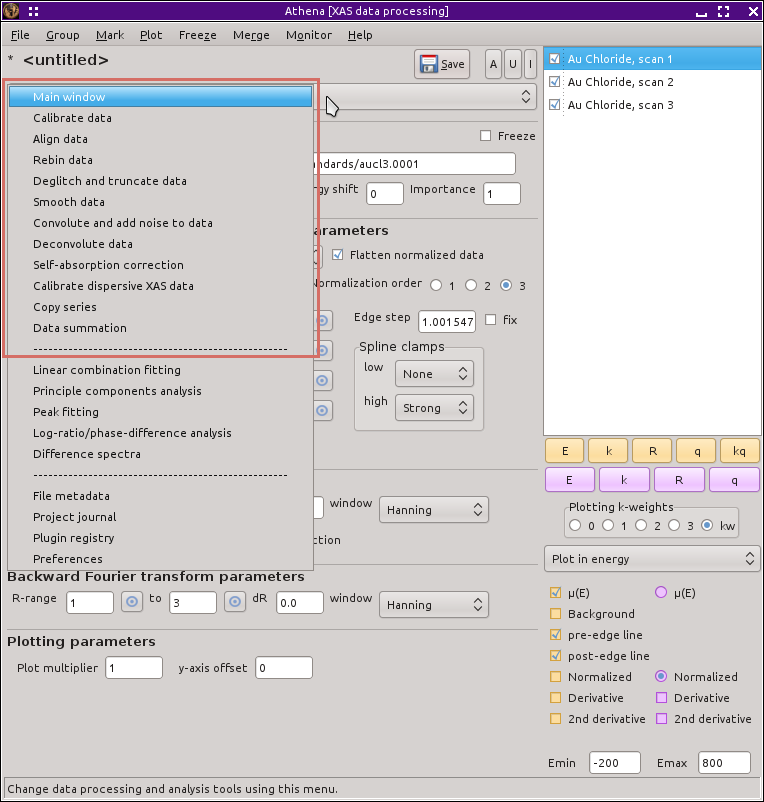The image size is (764, 802).
Task: Plot marked groups in k with purple k
Action: [x=624, y=480]
